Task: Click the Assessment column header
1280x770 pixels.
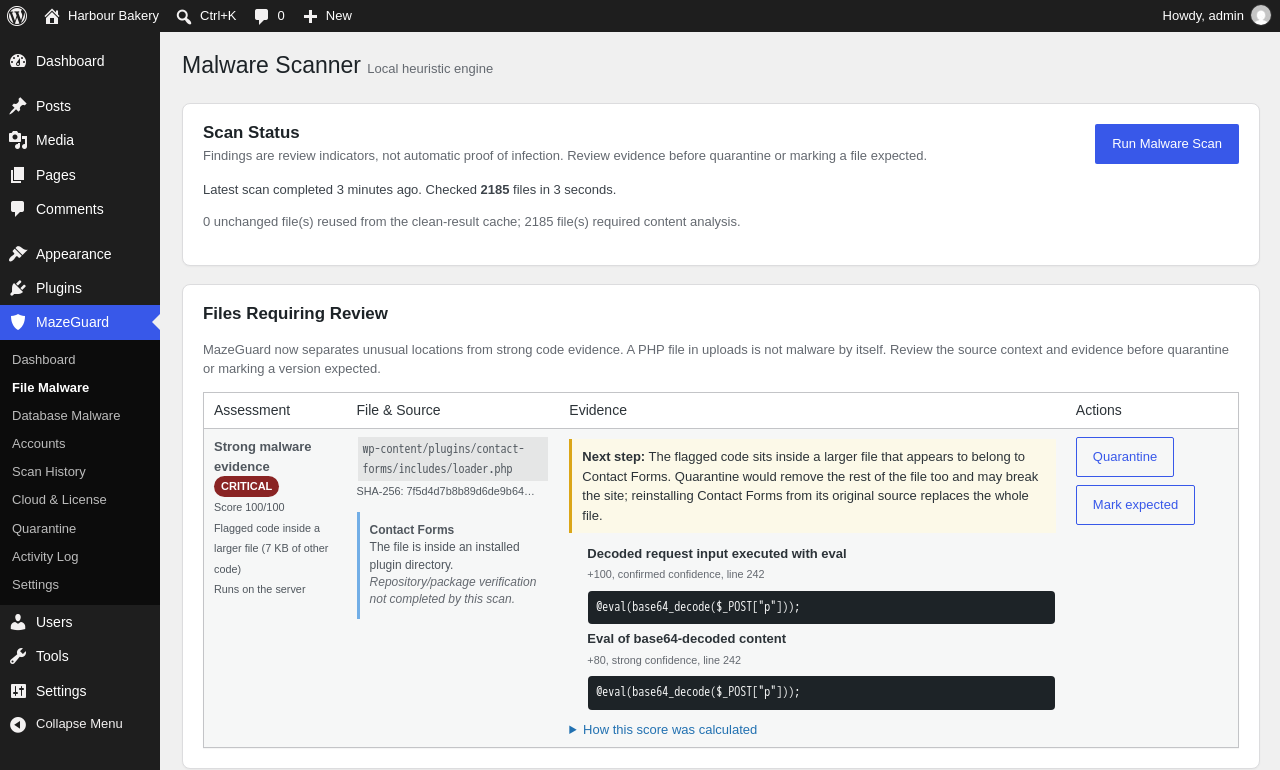Action: click(252, 410)
